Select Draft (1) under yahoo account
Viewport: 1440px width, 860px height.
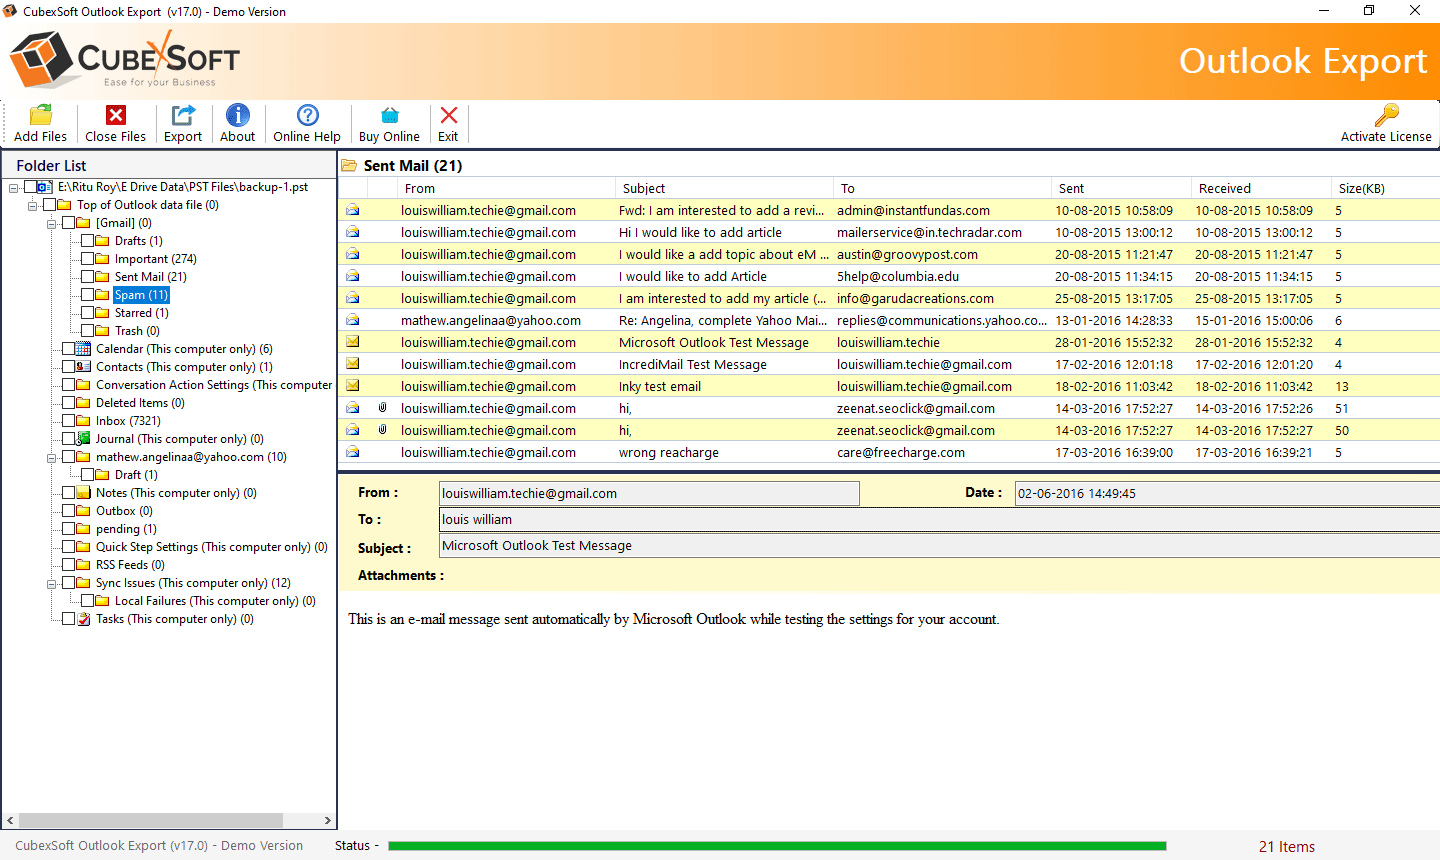coord(136,475)
